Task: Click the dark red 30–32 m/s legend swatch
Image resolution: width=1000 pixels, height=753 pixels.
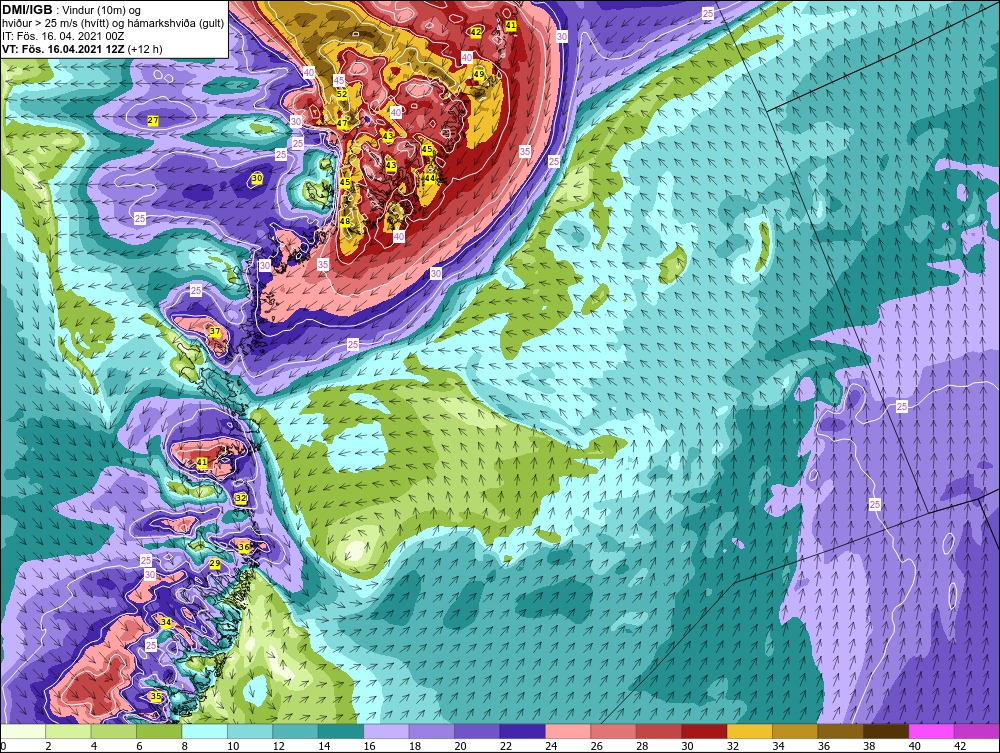Action: pos(704,731)
